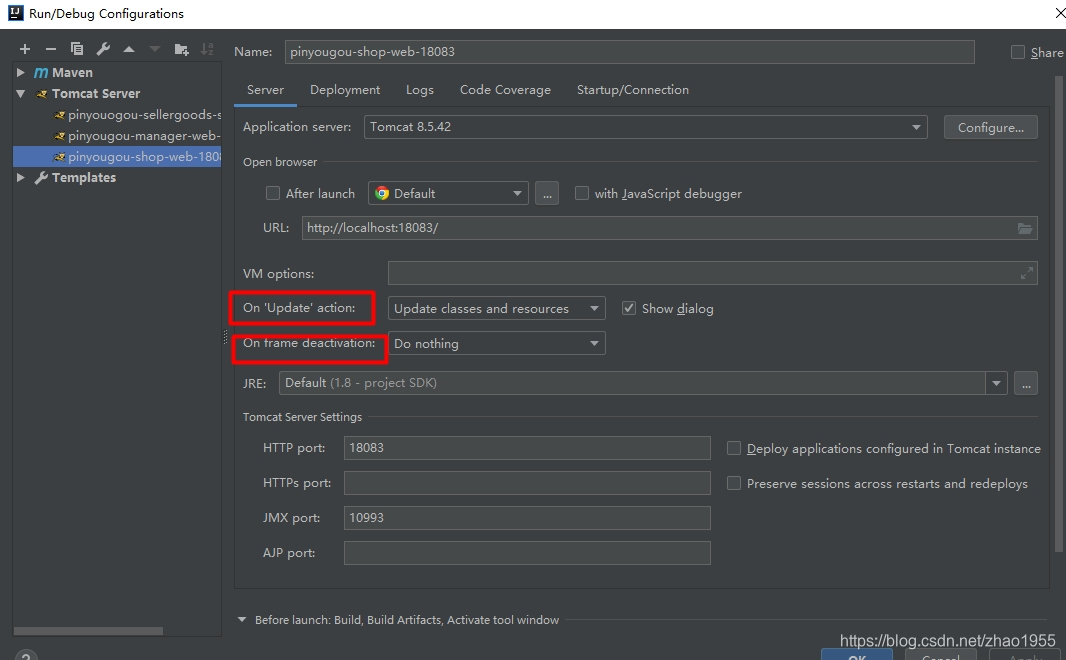Viewport: 1066px width, 660px height.
Task: Add a new configuration with plus icon
Action: [x=25, y=49]
